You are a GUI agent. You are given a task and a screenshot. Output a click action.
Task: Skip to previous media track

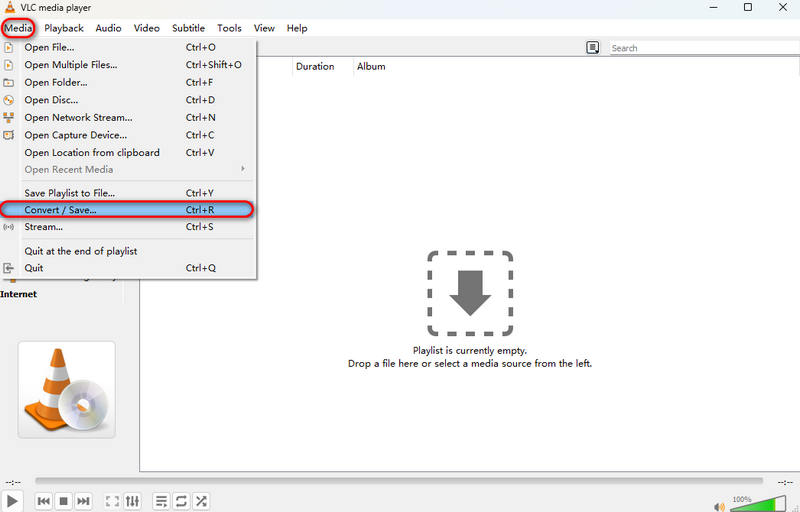click(x=44, y=501)
